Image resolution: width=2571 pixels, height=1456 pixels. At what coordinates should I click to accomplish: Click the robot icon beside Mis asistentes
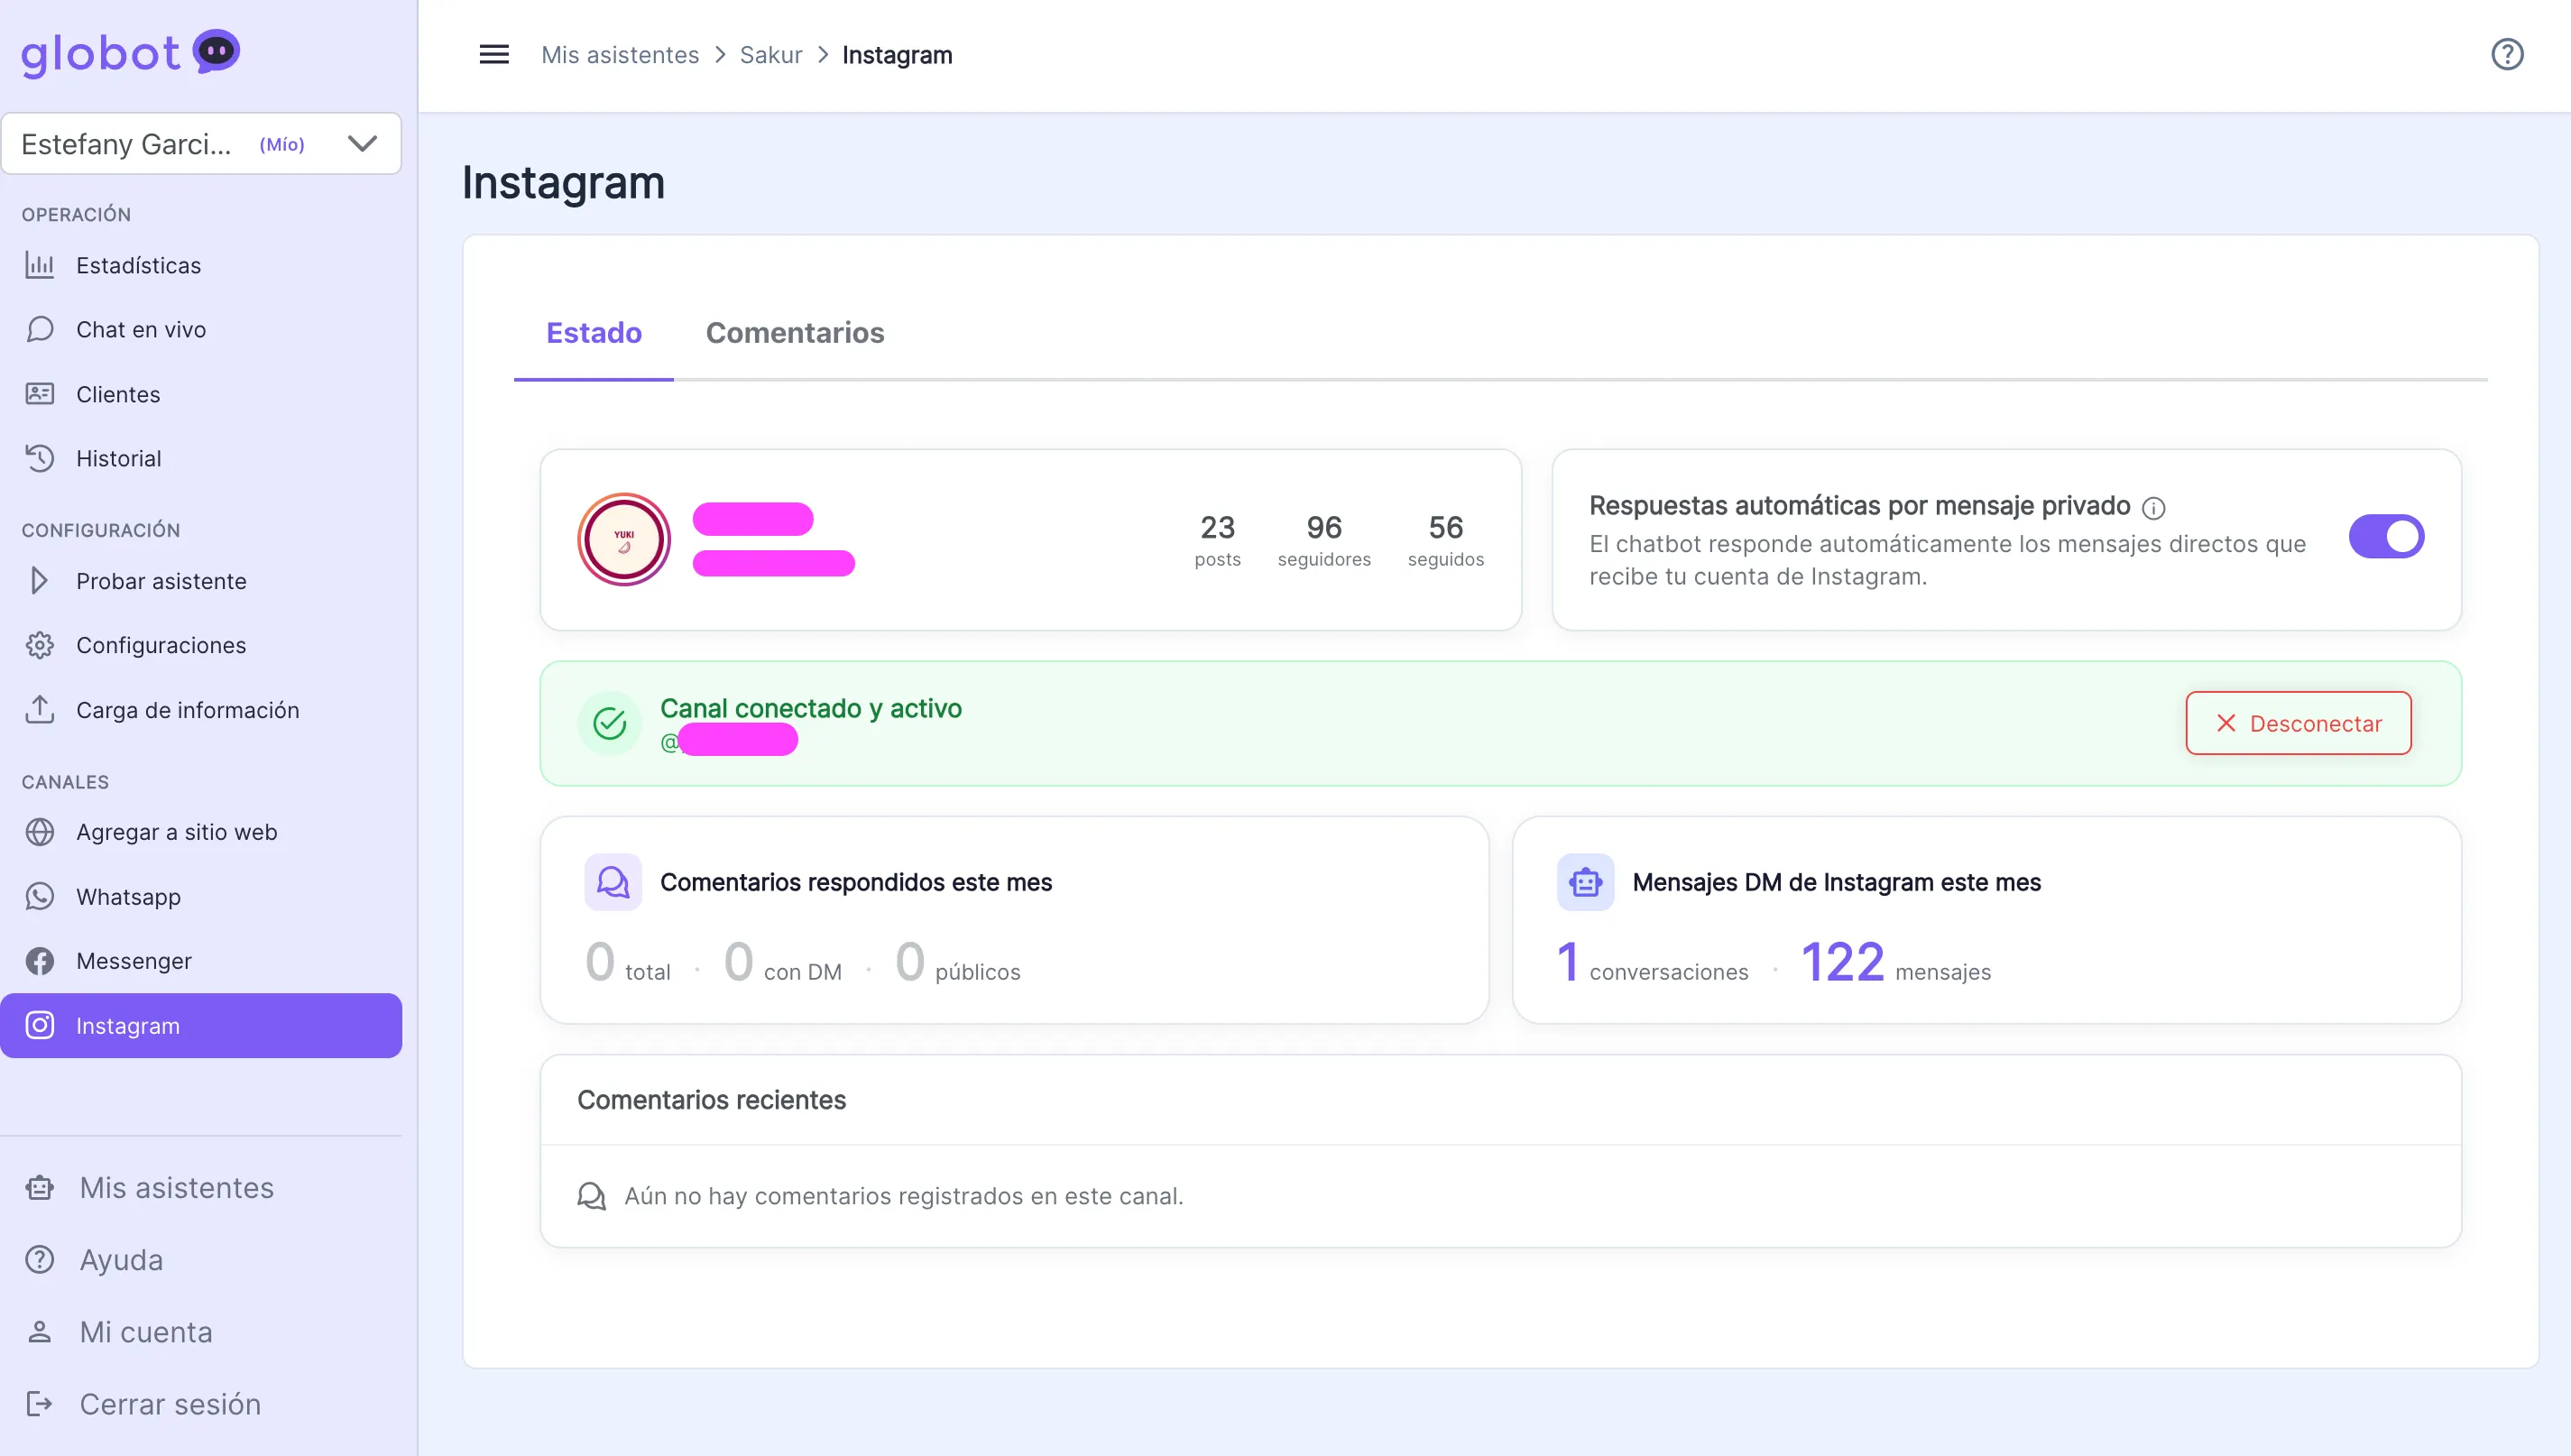coord(40,1187)
